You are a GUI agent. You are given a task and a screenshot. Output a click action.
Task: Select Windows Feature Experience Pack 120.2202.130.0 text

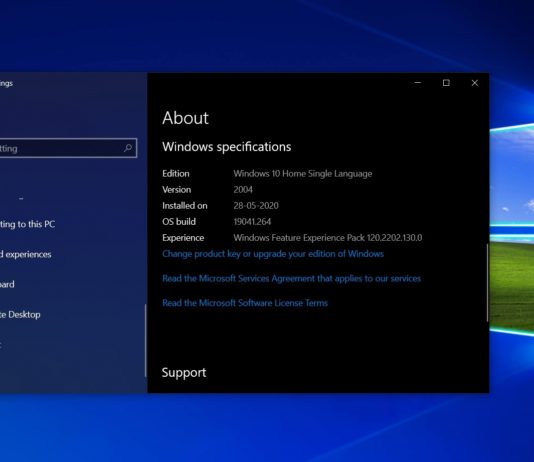click(x=328, y=238)
